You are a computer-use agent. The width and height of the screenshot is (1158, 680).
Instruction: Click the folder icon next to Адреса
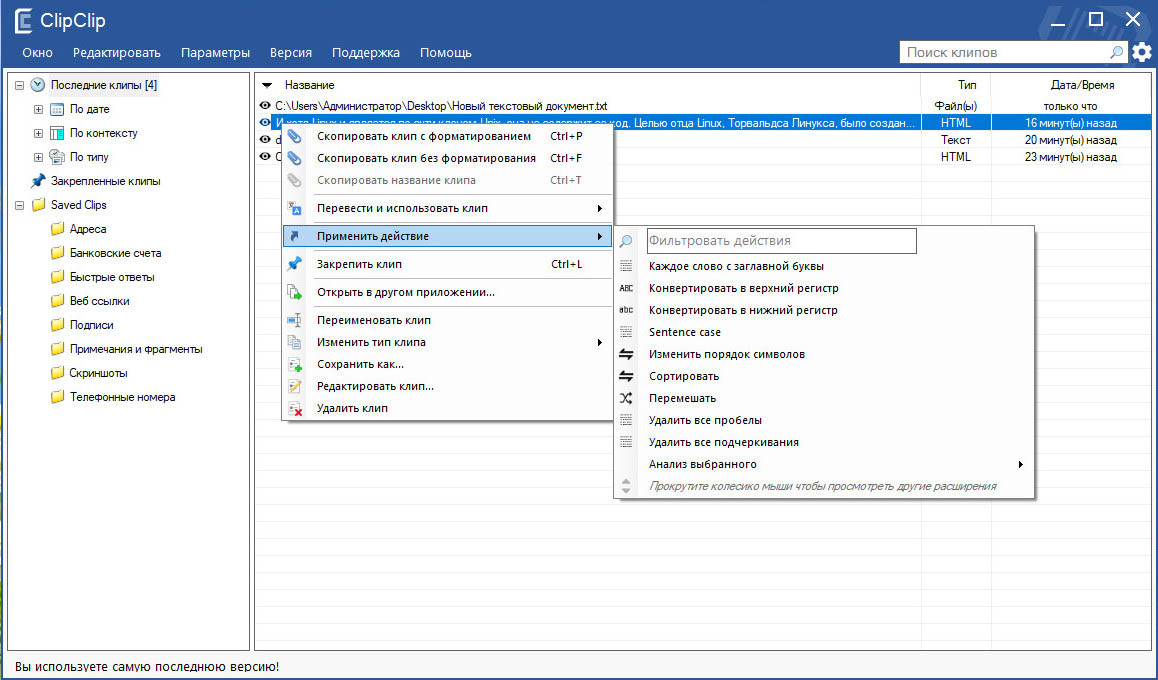click(58, 229)
